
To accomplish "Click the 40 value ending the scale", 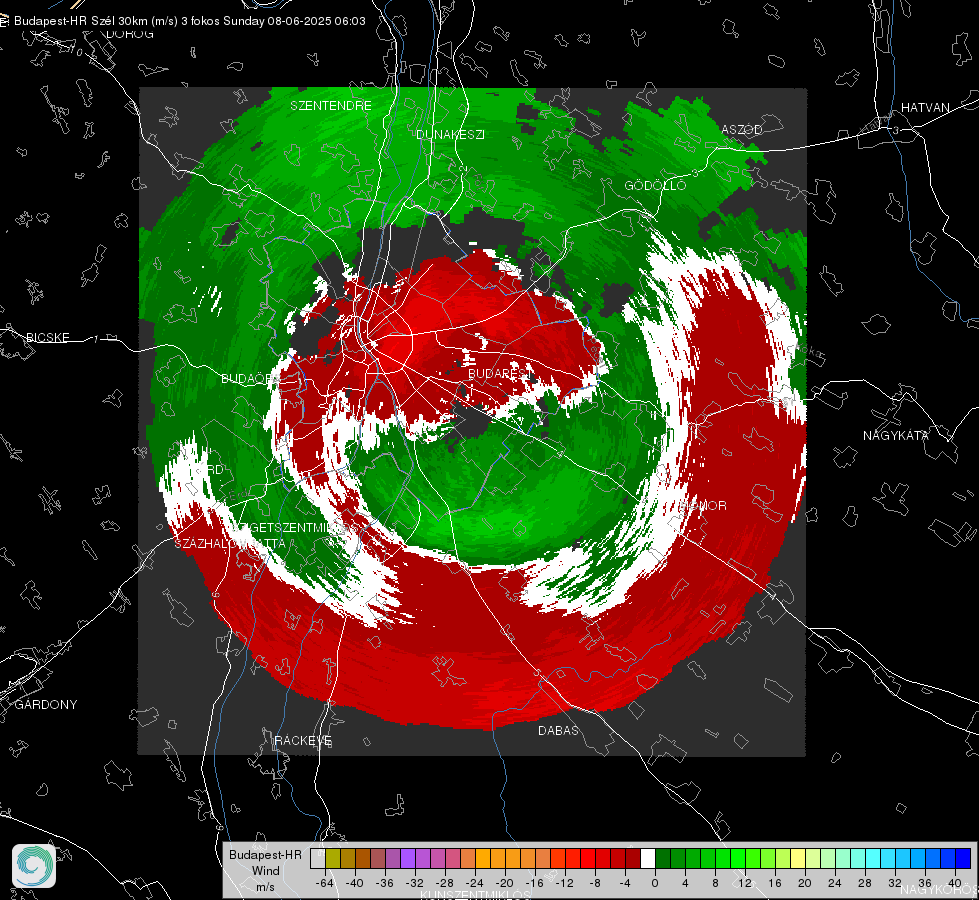I will [955, 883].
